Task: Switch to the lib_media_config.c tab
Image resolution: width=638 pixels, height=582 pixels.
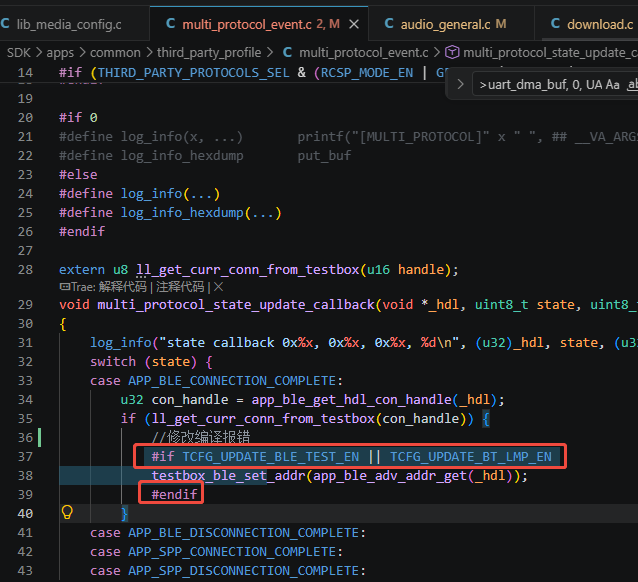Action: click(x=69, y=24)
